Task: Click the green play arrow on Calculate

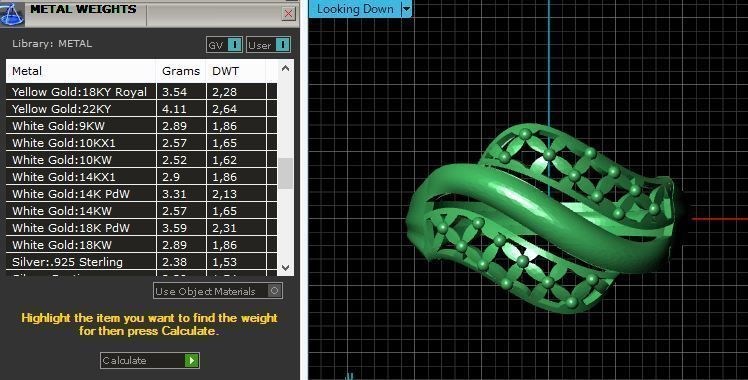Action: [191, 360]
